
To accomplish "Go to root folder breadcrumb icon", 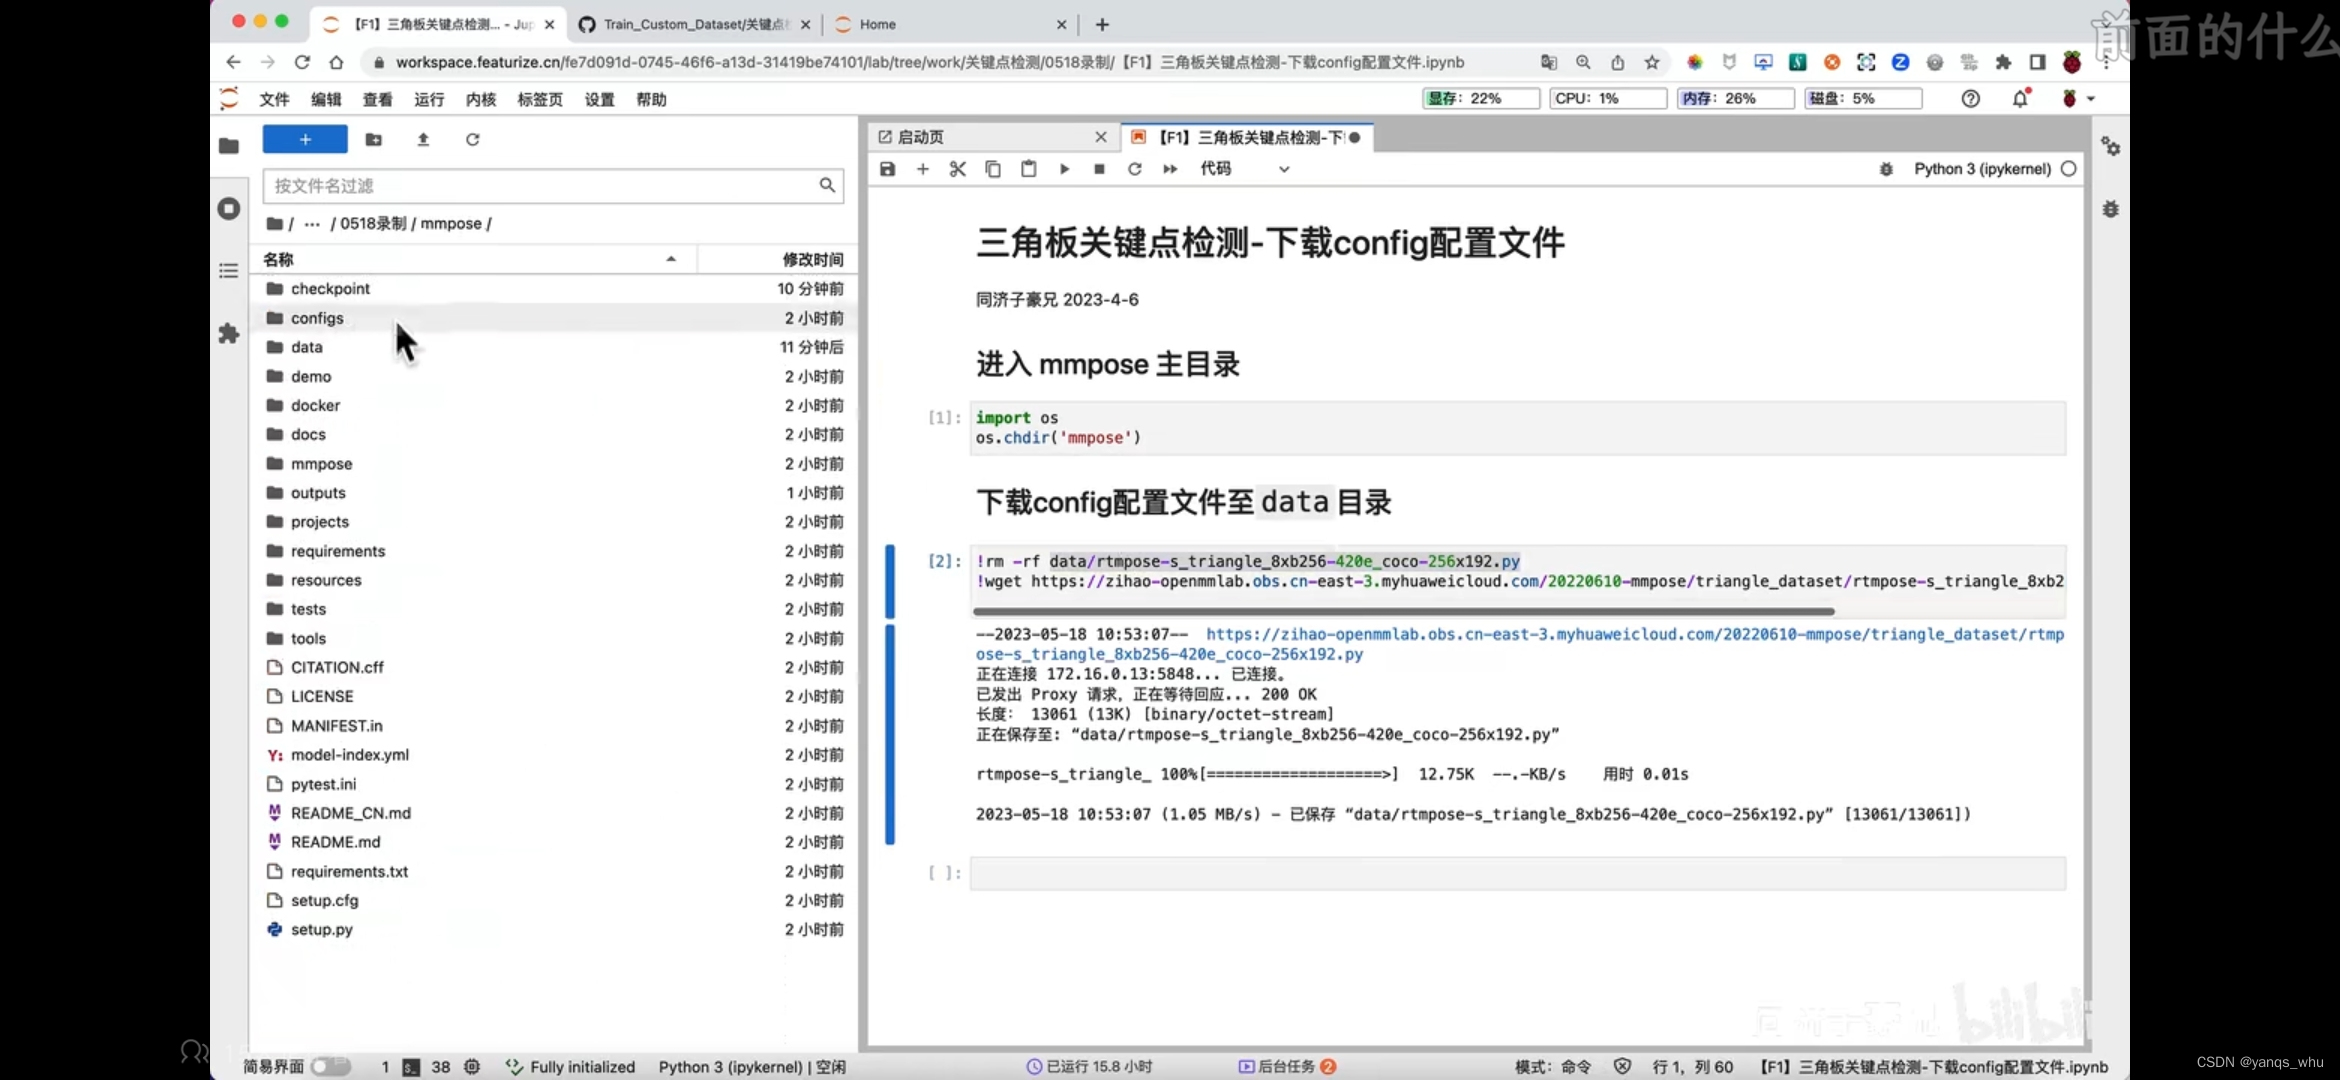I will 274,223.
